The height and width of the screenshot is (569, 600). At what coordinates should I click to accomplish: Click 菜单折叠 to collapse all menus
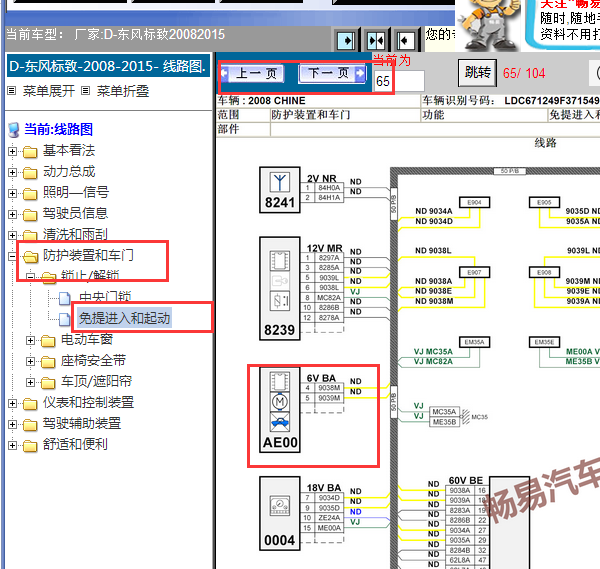pyautogui.click(x=122, y=91)
